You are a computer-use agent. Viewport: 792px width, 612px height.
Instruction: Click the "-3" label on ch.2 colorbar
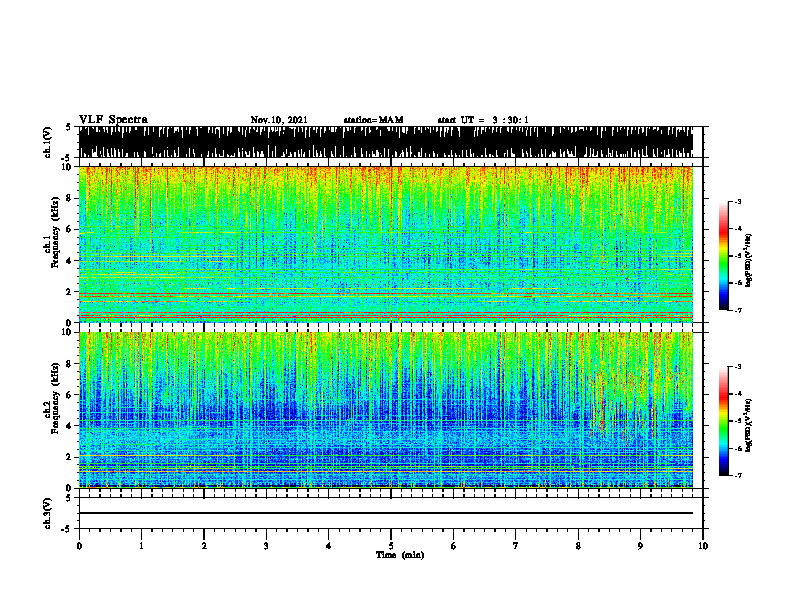[738, 367]
